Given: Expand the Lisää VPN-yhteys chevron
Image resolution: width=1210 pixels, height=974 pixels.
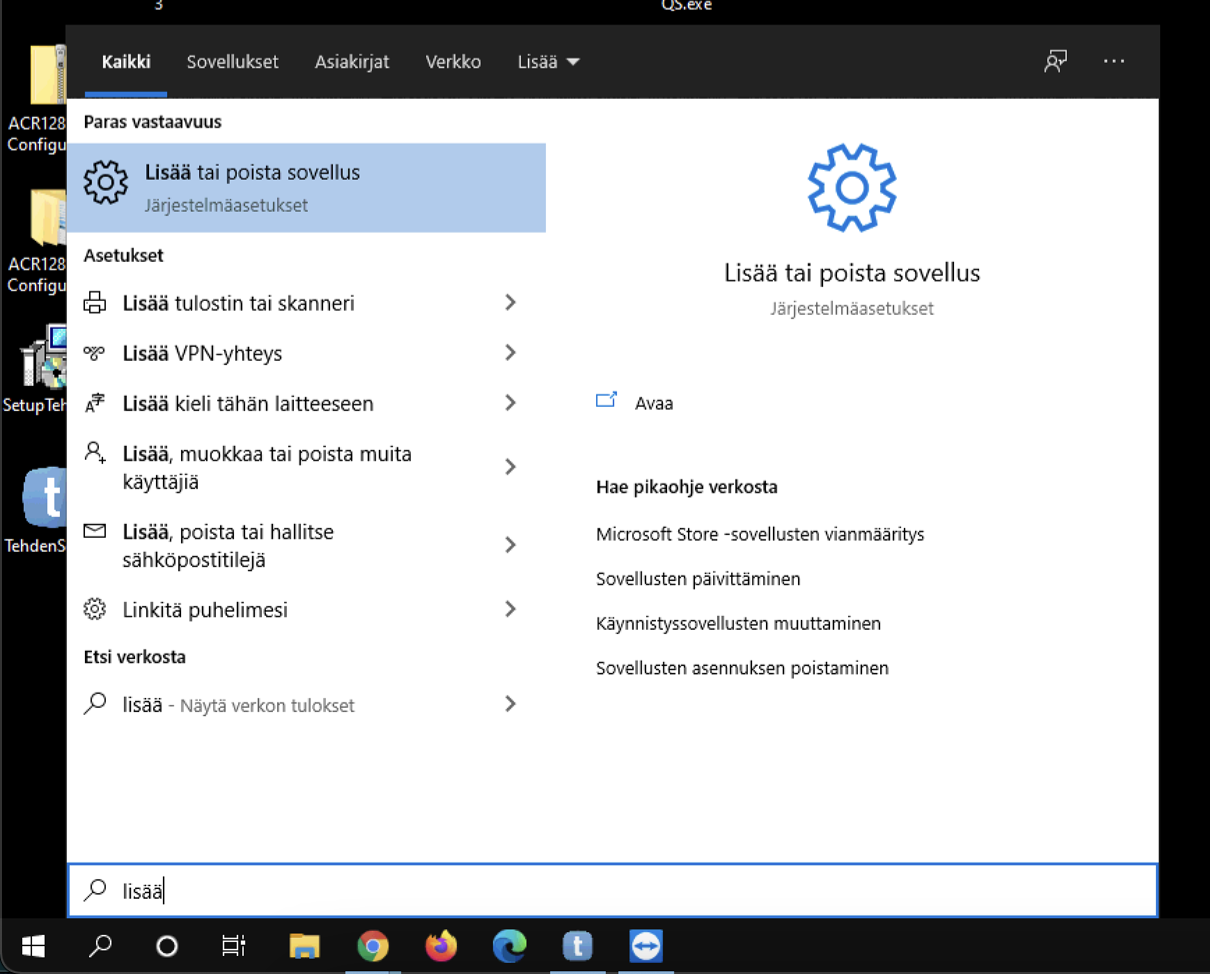Looking at the screenshot, I should coord(510,353).
